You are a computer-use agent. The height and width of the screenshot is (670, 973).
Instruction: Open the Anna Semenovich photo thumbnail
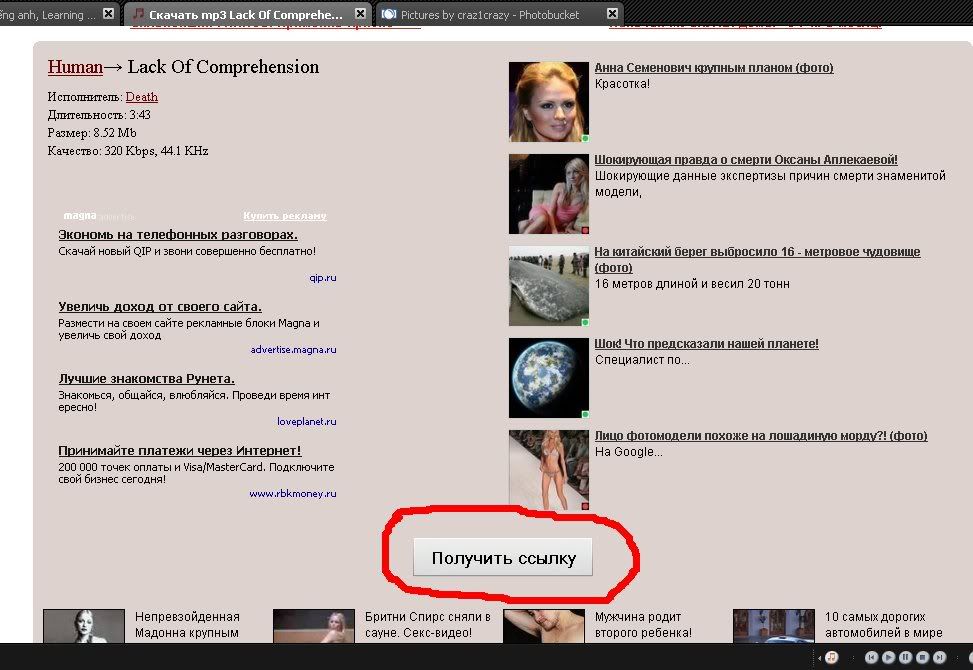(x=548, y=102)
